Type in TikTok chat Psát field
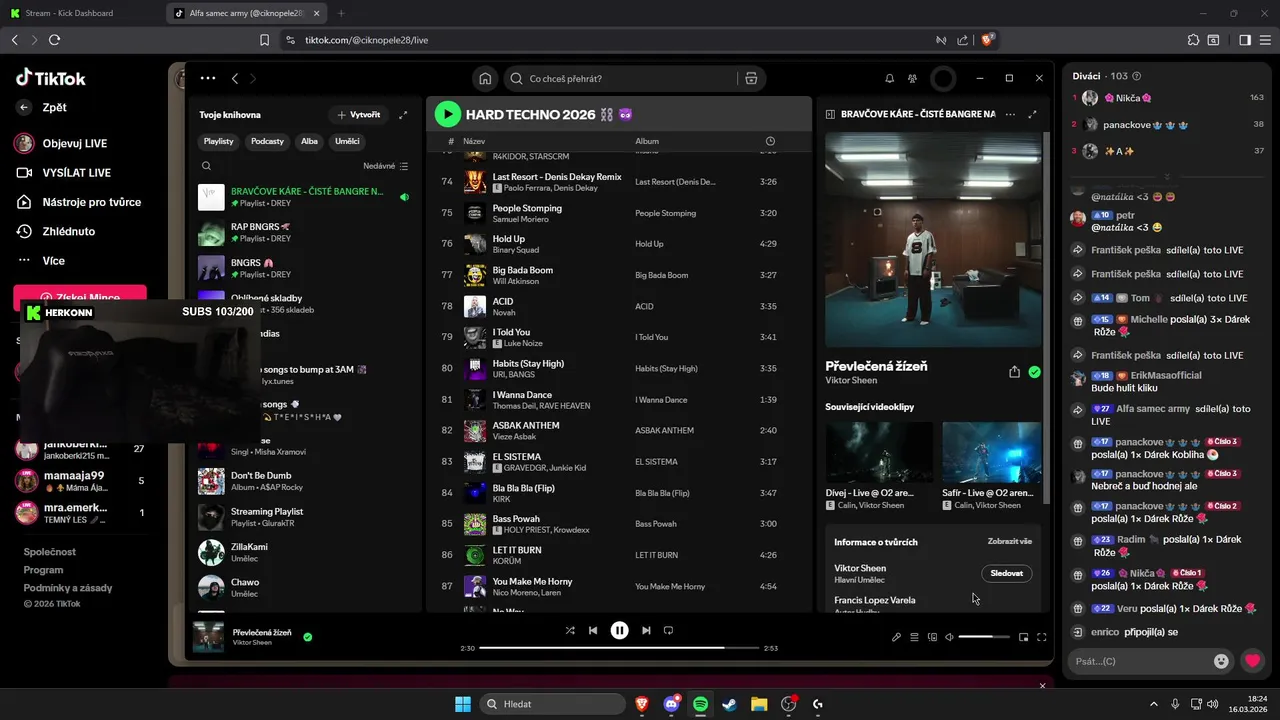The image size is (1280, 720). click(1138, 661)
